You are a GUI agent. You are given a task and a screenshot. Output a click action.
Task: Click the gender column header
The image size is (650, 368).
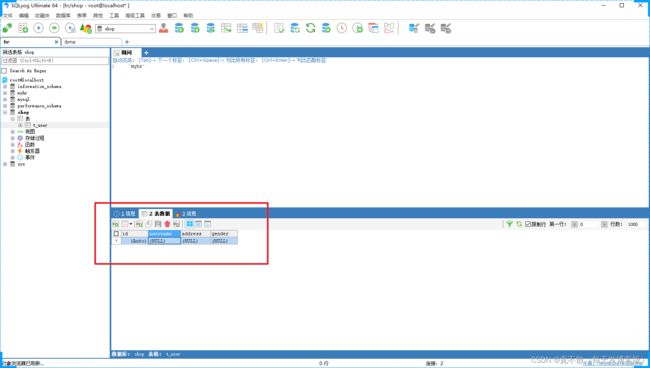point(224,234)
